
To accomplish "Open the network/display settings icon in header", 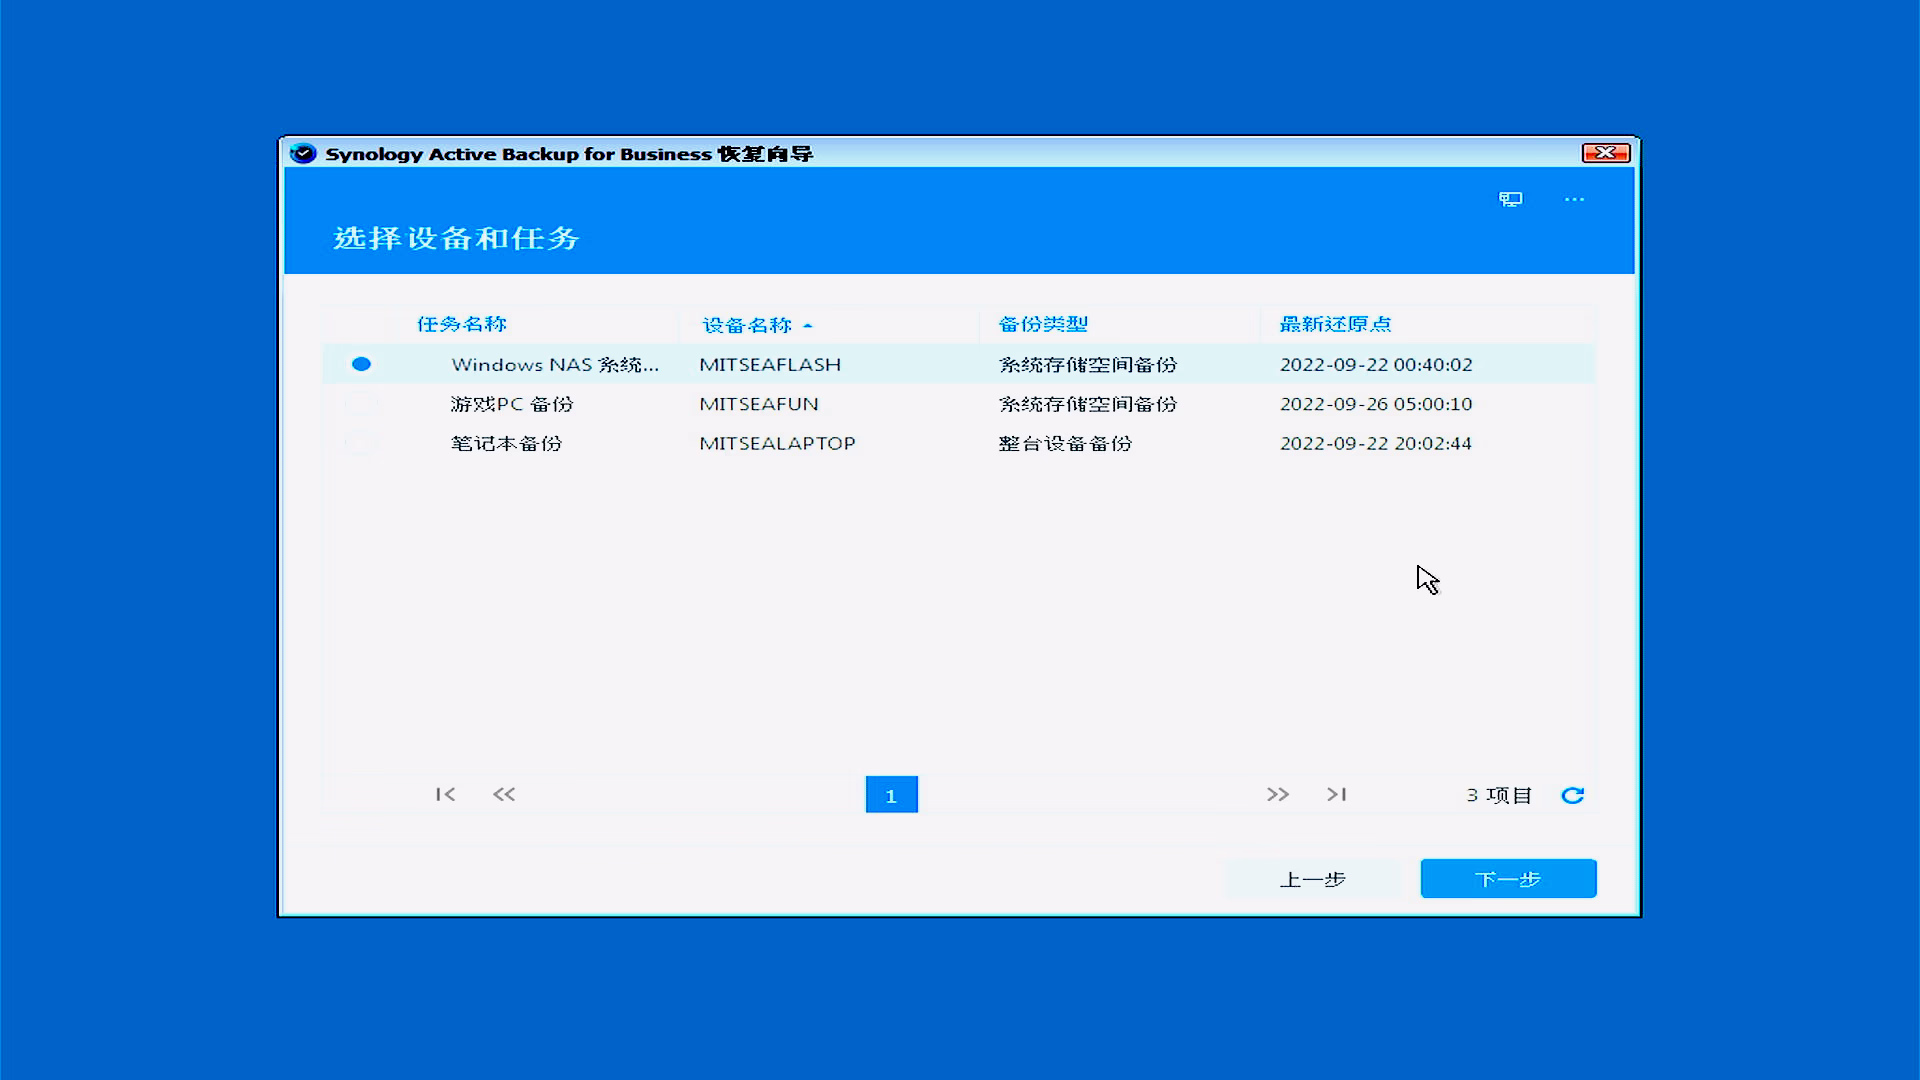I will pyautogui.click(x=1510, y=199).
